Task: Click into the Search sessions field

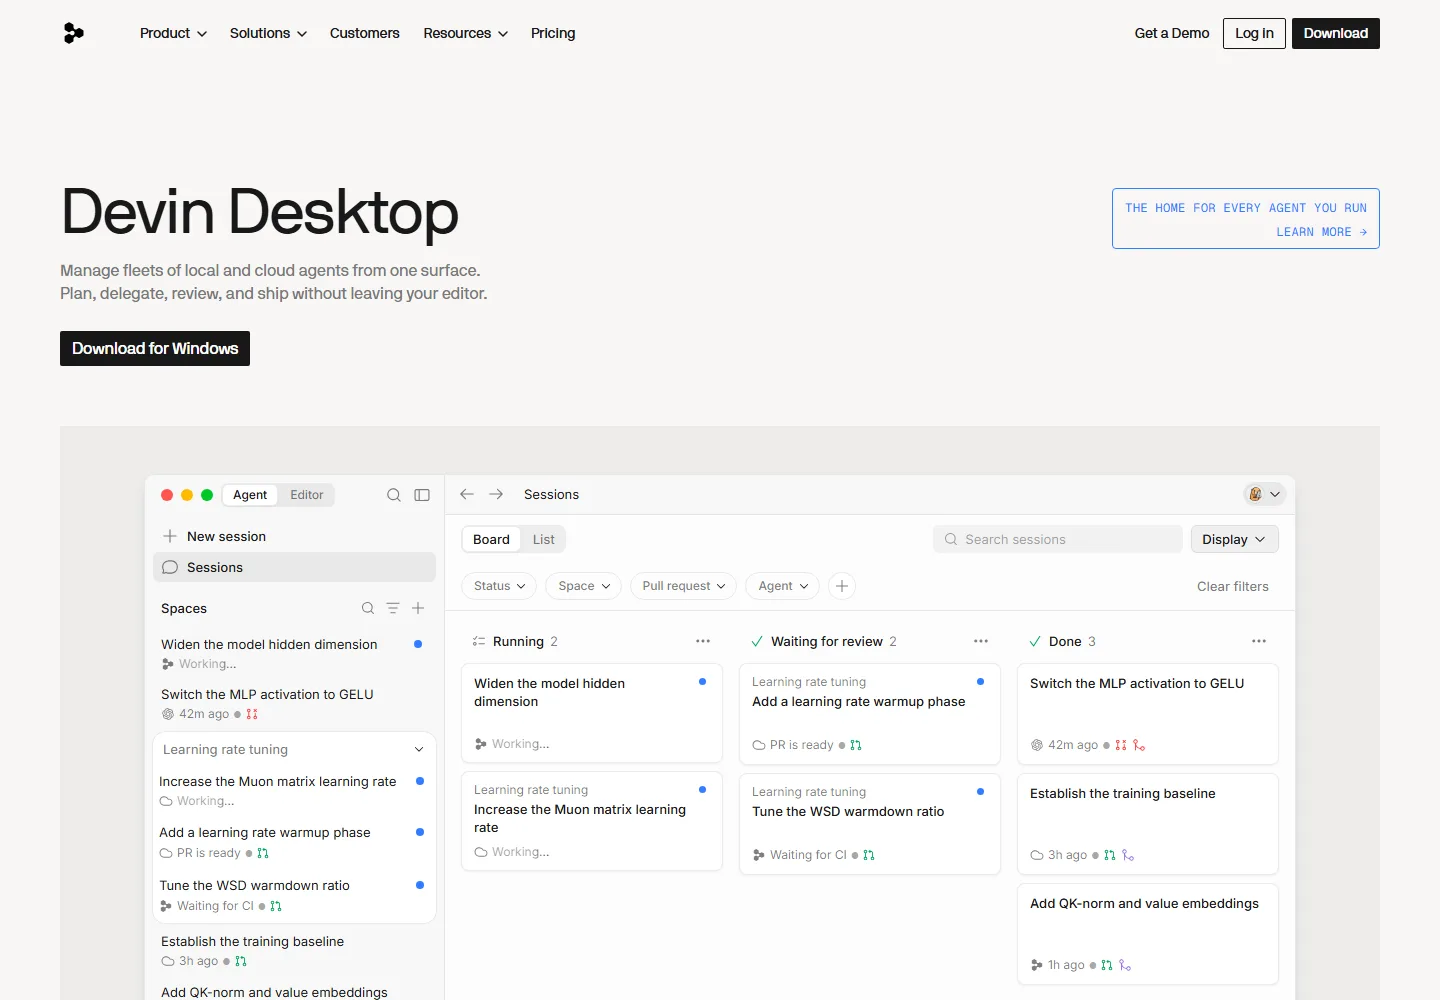Action: coord(1058,539)
